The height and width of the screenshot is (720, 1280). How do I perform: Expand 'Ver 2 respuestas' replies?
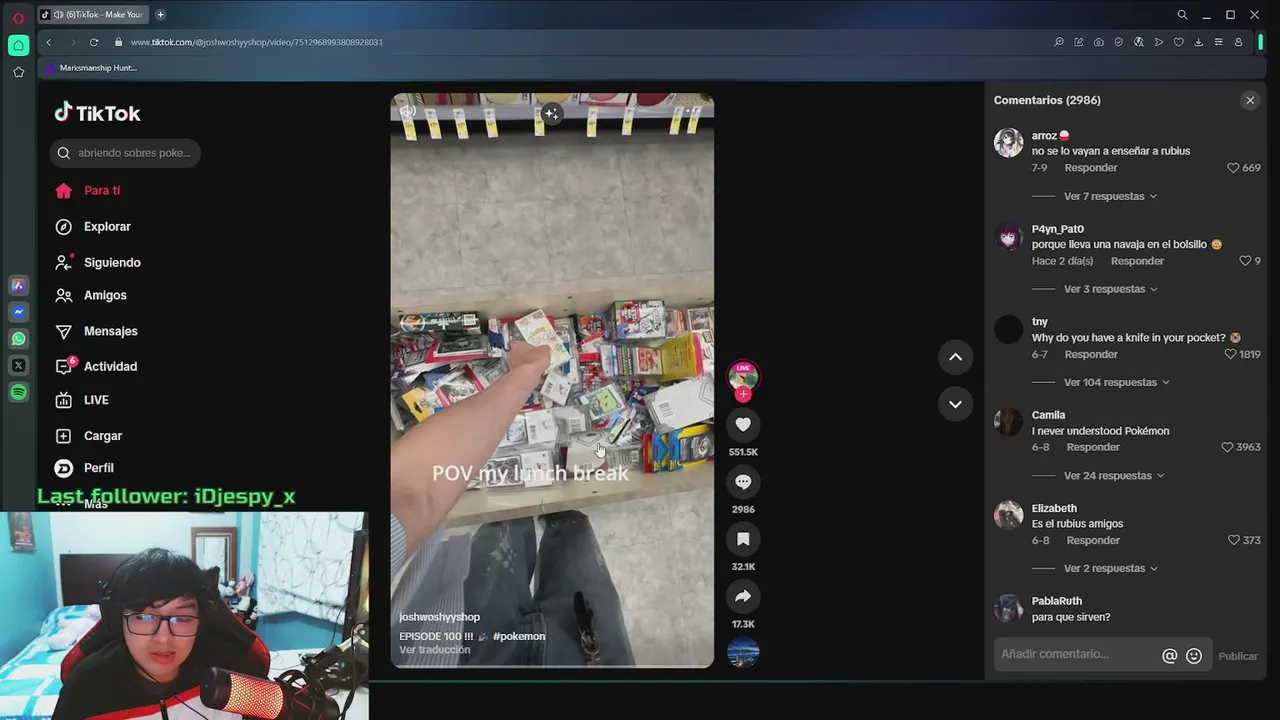pos(1110,568)
